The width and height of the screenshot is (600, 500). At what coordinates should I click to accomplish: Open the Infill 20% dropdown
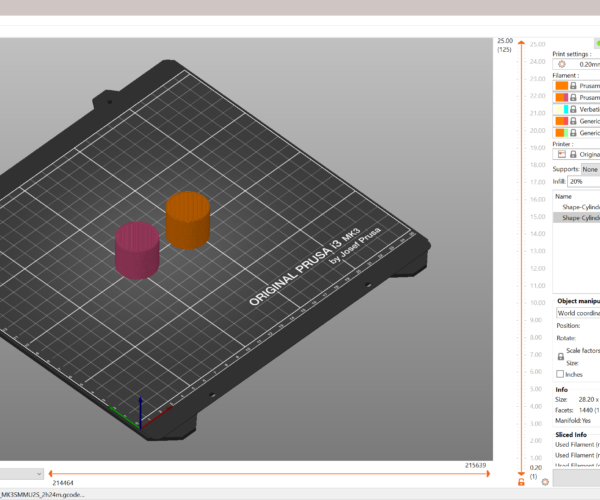[x=584, y=181]
